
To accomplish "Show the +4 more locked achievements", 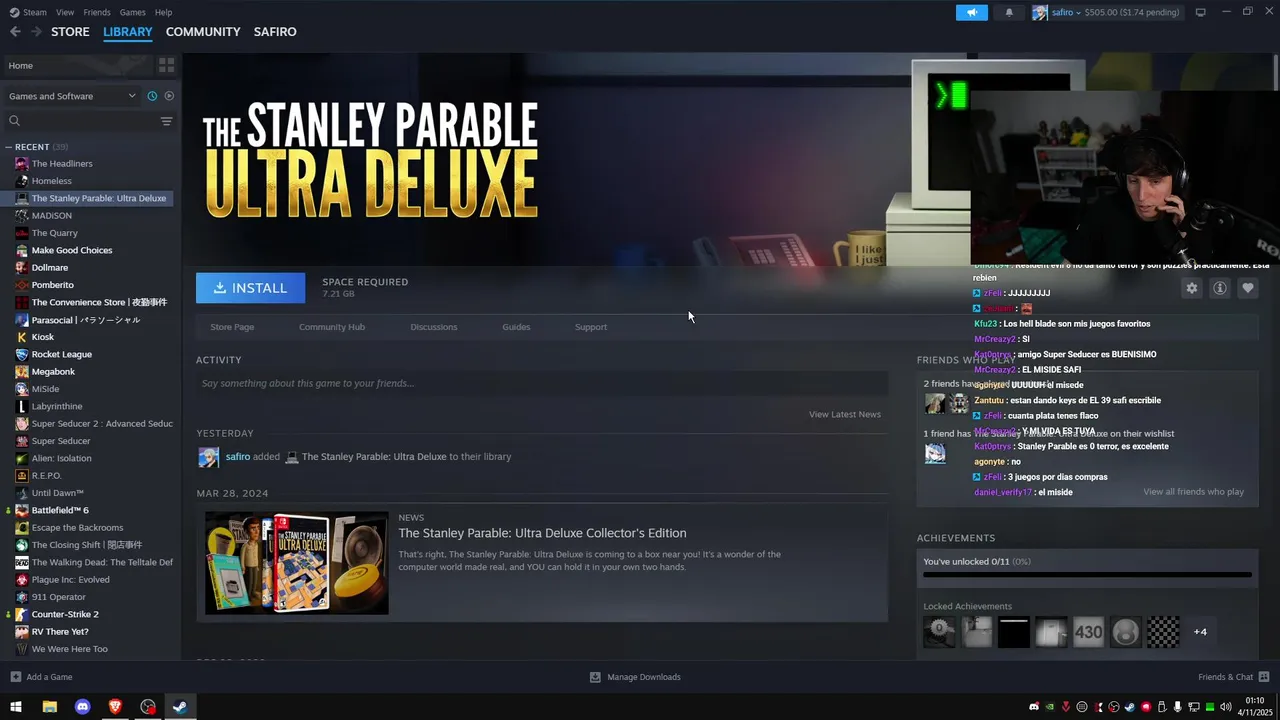I will coord(1200,632).
